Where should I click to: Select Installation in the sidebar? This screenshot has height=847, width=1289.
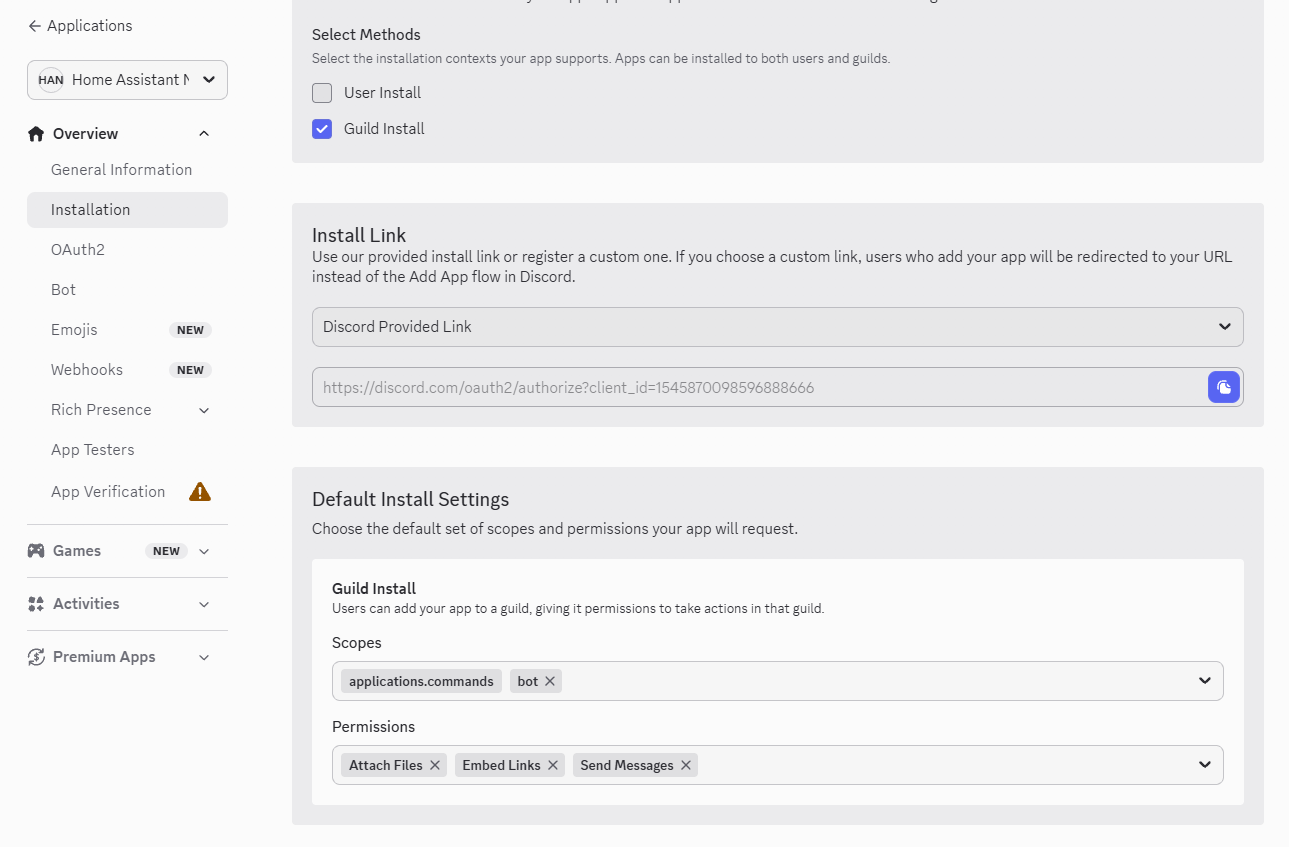tap(127, 210)
